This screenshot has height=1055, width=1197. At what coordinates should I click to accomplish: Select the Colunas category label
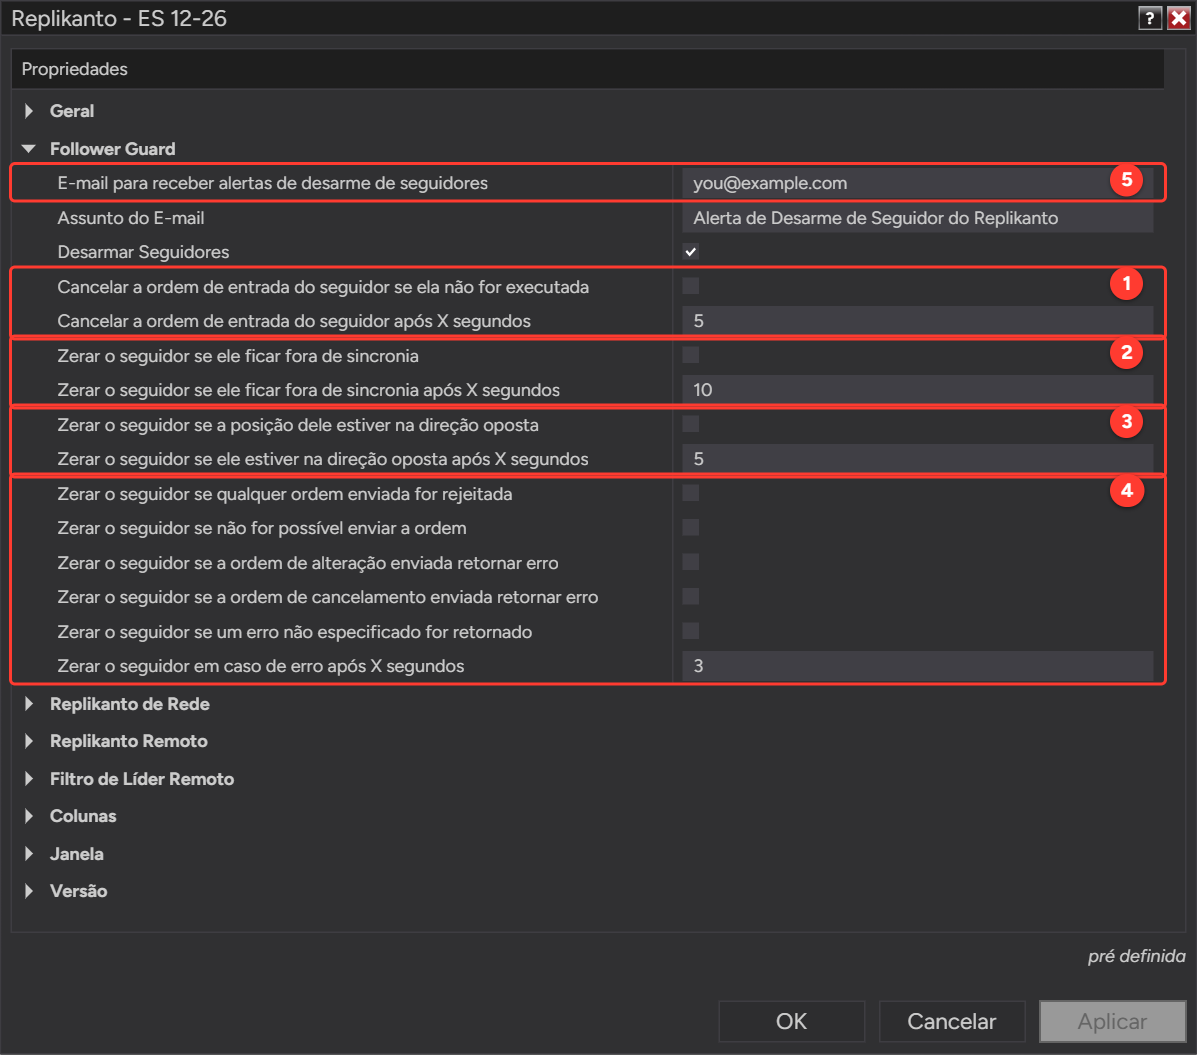tap(83, 816)
